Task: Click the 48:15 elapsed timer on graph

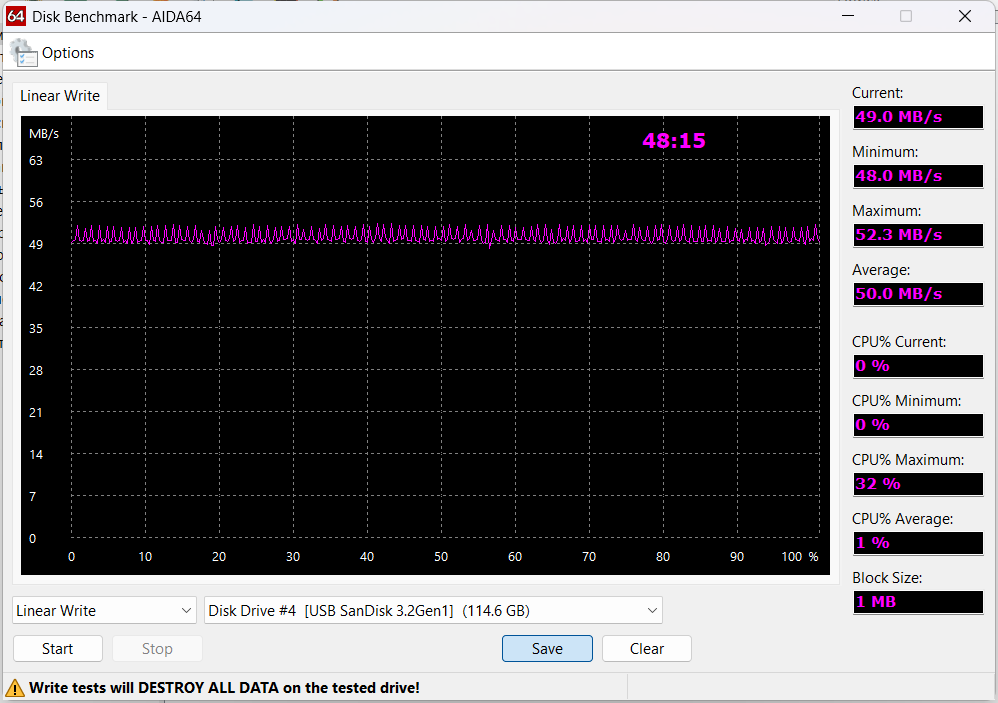Action: pyautogui.click(x=673, y=141)
